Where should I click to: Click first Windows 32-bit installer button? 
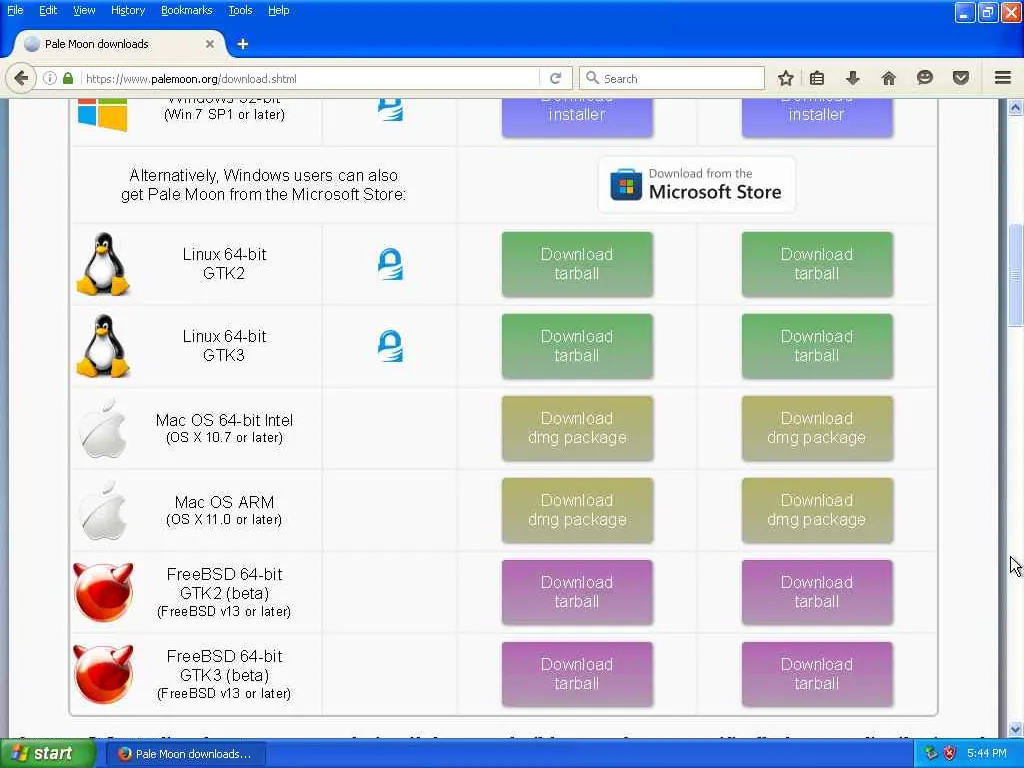click(577, 118)
